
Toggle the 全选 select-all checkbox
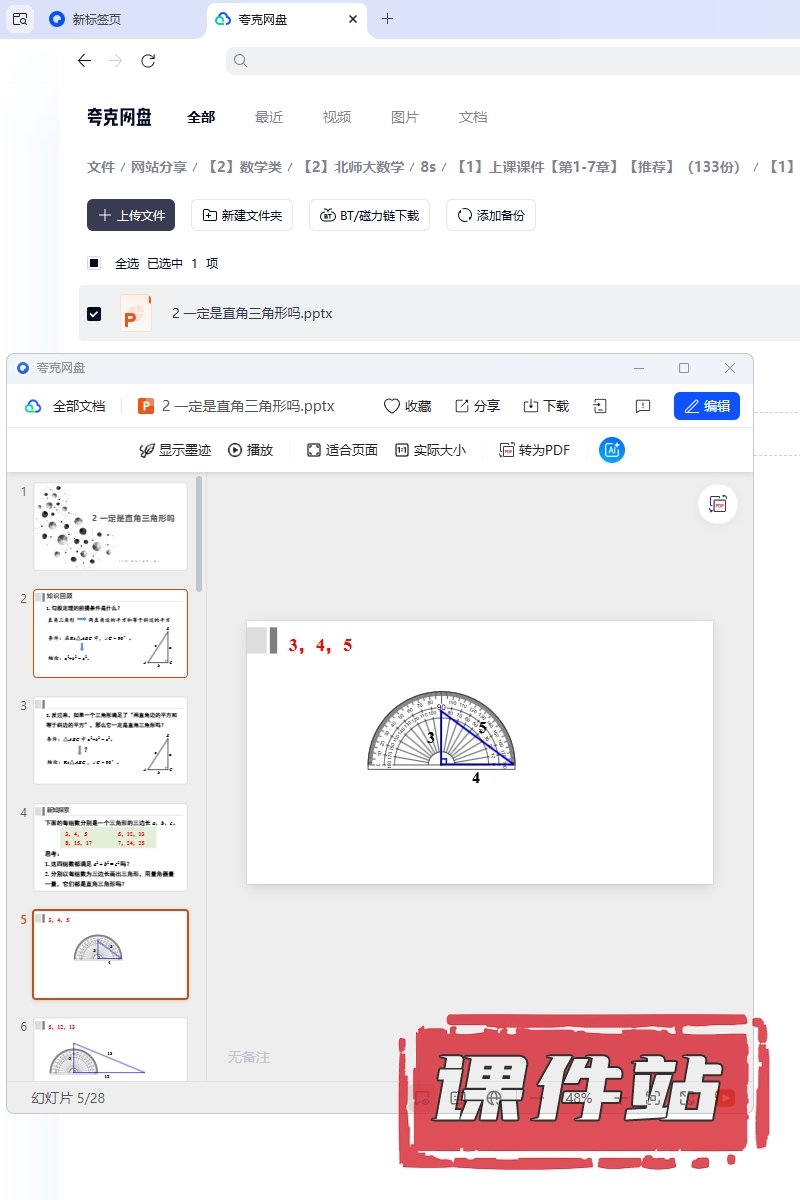tap(94, 263)
